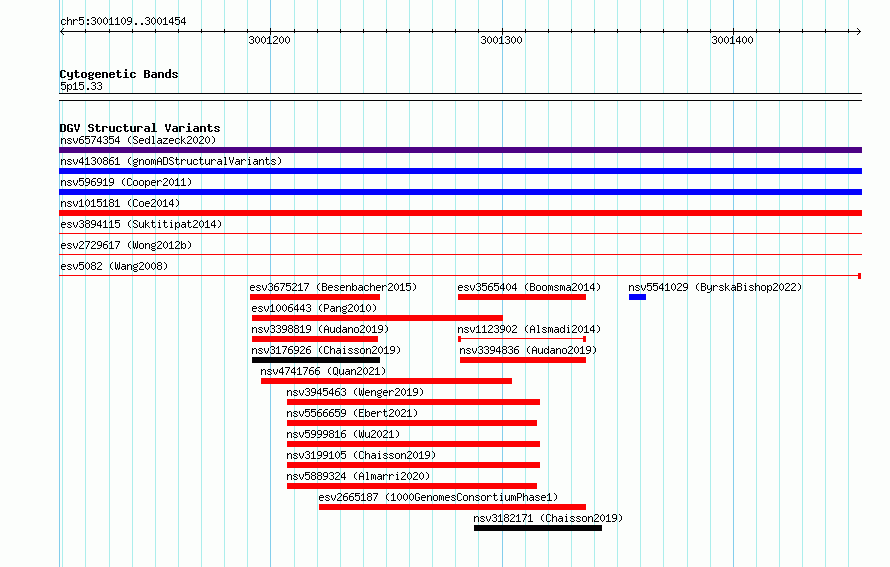
Task: Click red bar under nsv3945463 Wenger2019
Action: coord(413,402)
